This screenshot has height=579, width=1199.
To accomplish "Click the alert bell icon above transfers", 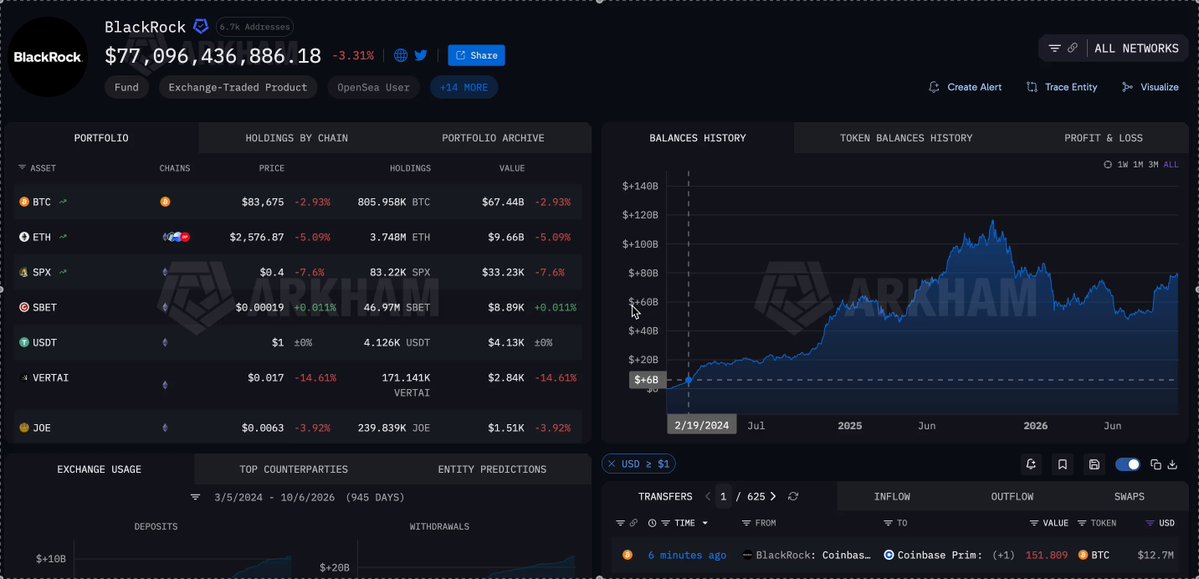I will pos(1031,464).
